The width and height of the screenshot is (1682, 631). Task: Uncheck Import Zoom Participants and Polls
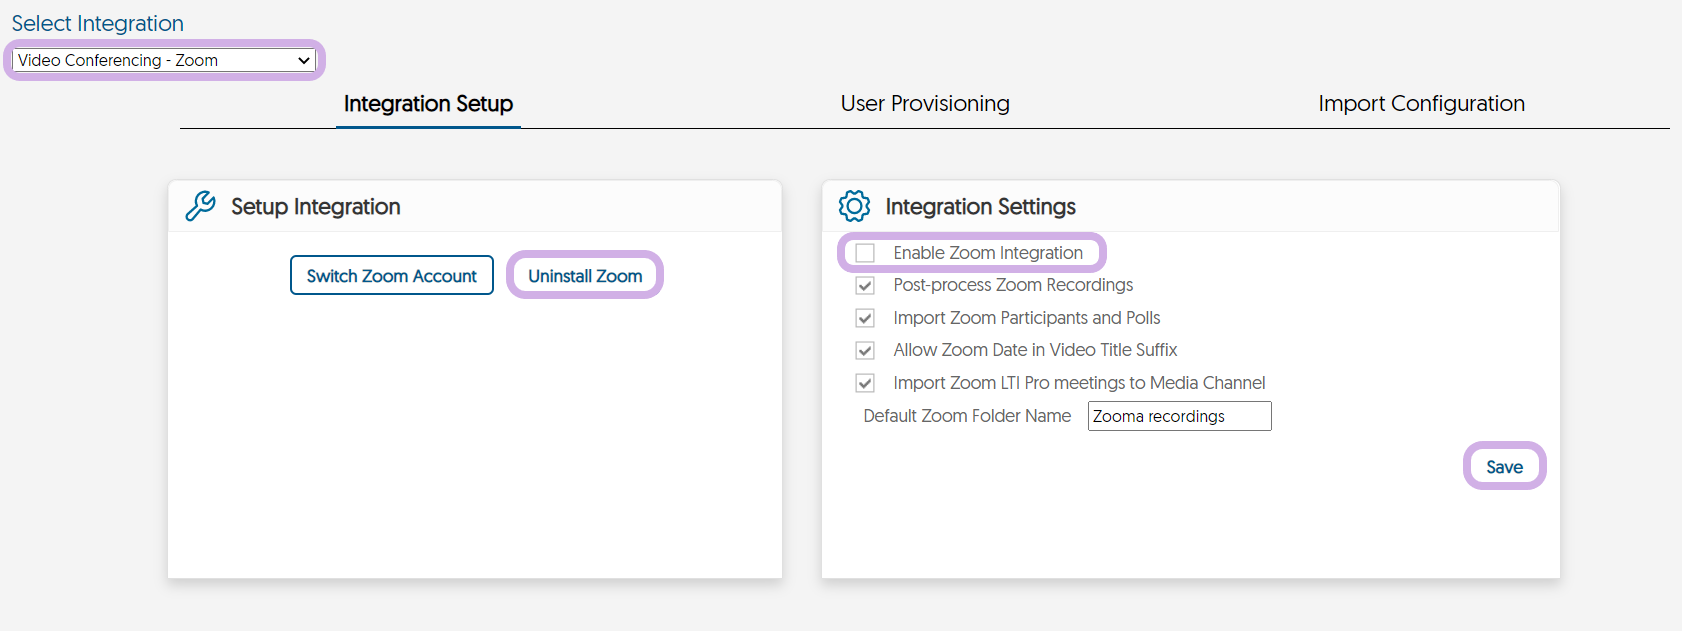(x=865, y=318)
